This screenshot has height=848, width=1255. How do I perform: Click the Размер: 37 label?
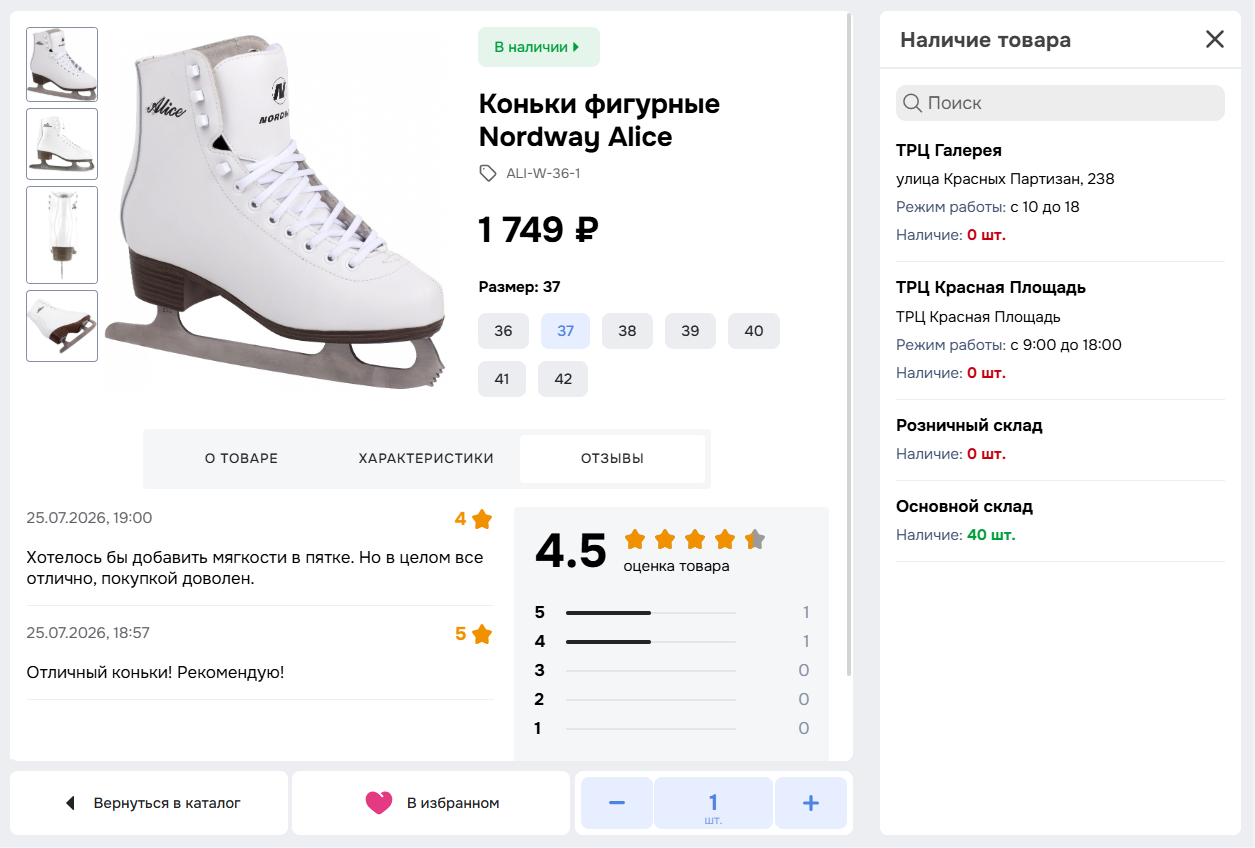tap(519, 287)
